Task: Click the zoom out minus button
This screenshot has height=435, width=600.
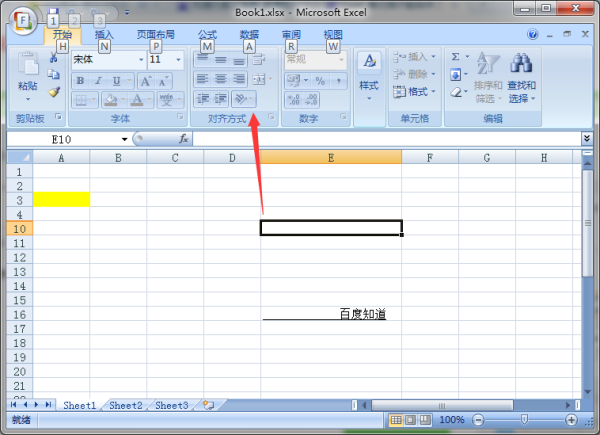Action: [478, 420]
